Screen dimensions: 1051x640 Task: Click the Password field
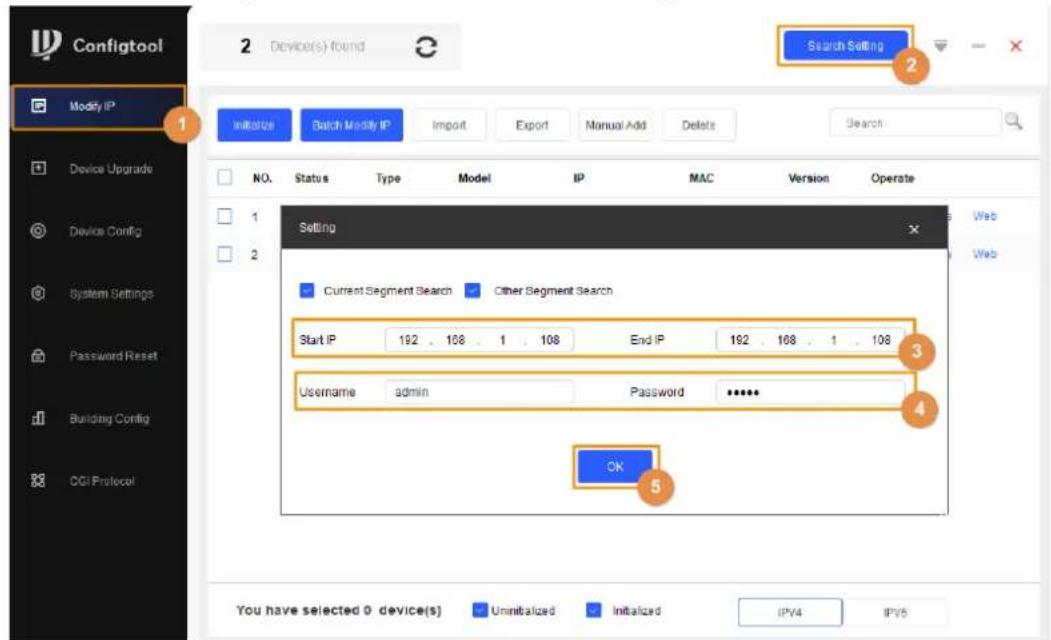pos(810,392)
